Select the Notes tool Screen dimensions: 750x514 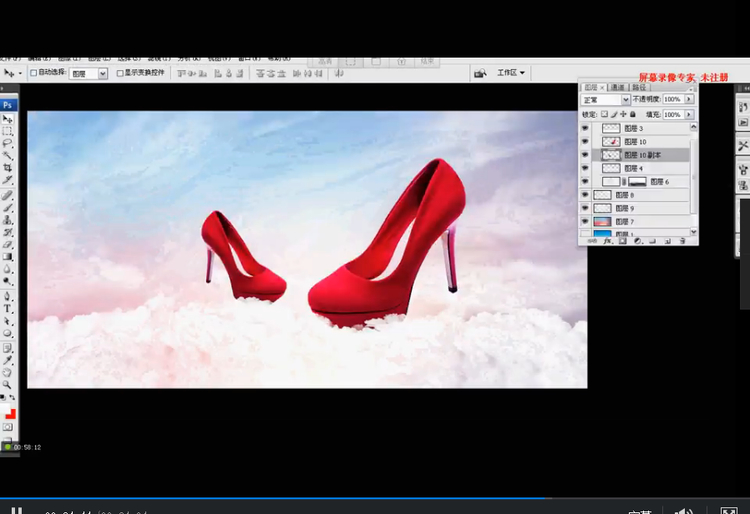tap(7, 349)
